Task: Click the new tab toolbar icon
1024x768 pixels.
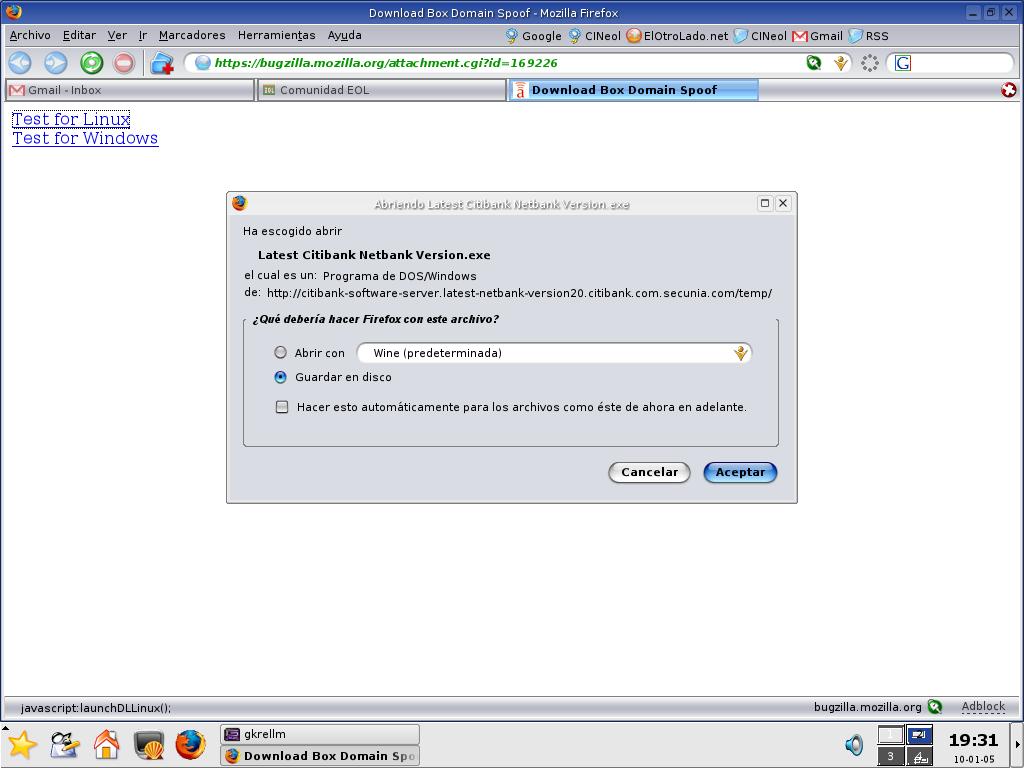Action: [162, 63]
